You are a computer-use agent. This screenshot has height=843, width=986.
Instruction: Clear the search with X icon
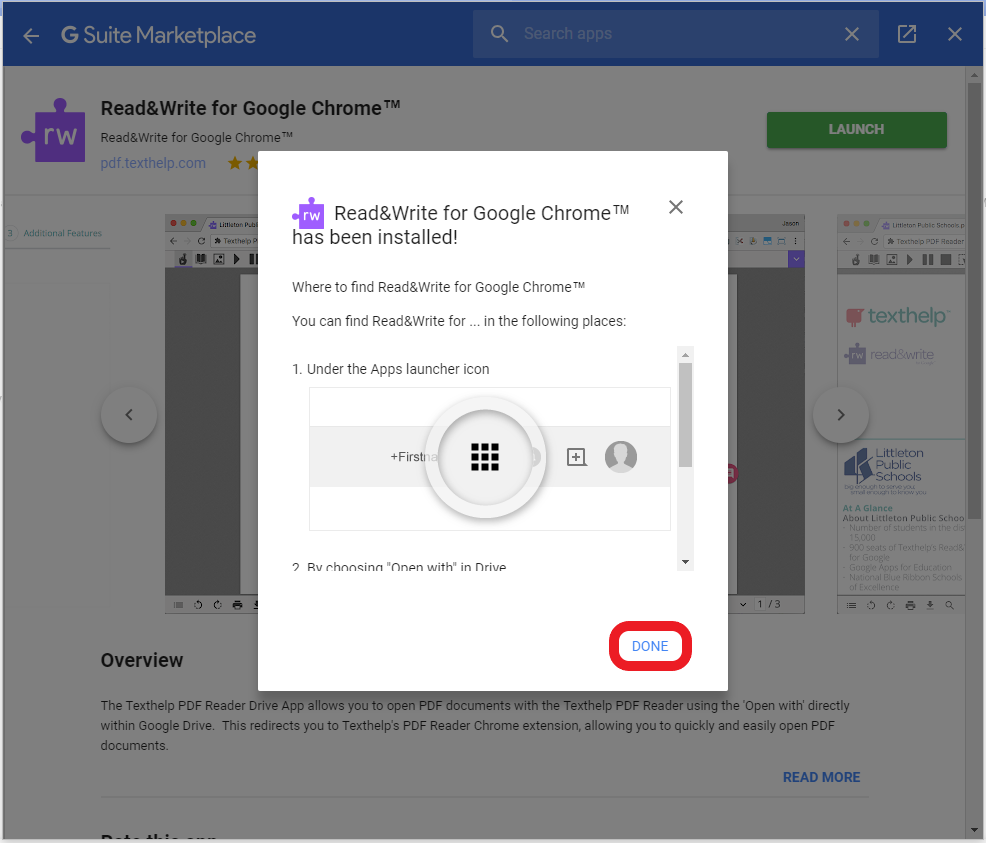(851, 34)
